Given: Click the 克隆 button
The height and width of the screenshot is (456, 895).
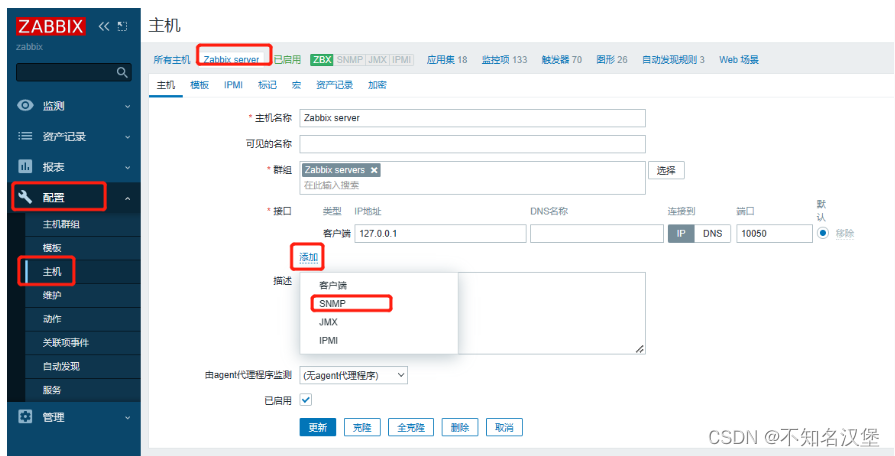Looking at the screenshot, I should pos(362,427).
